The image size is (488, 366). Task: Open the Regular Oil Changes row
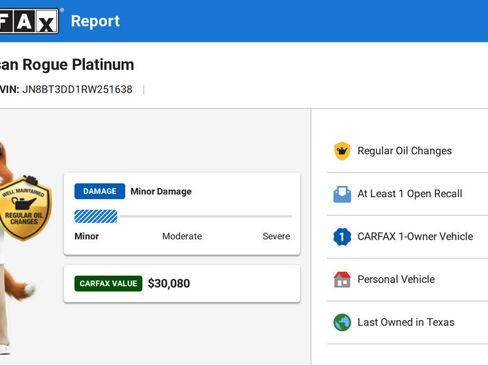(x=408, y=151)
